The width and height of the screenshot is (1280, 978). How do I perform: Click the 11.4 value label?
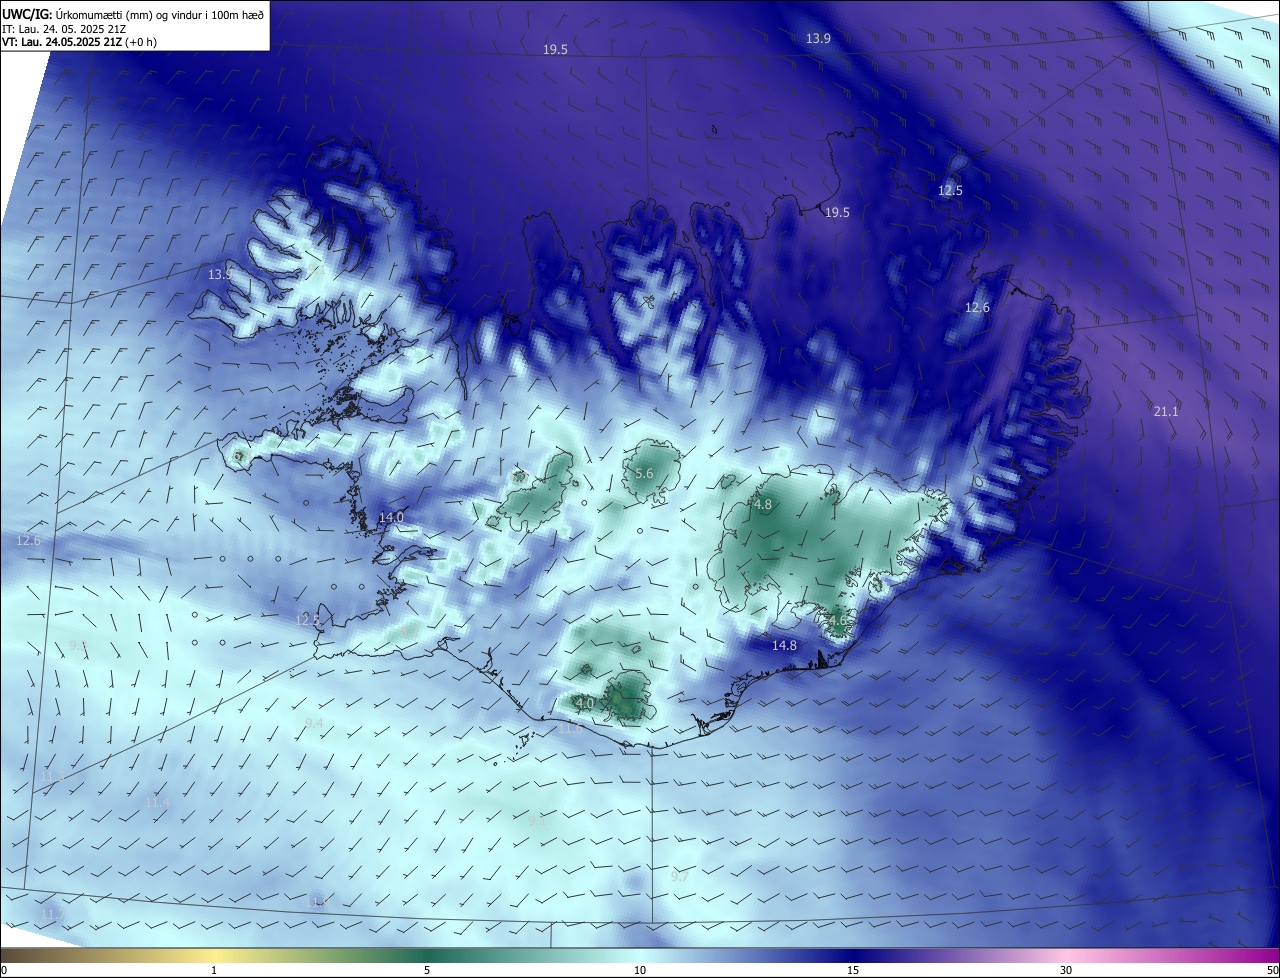pos(157,803)
